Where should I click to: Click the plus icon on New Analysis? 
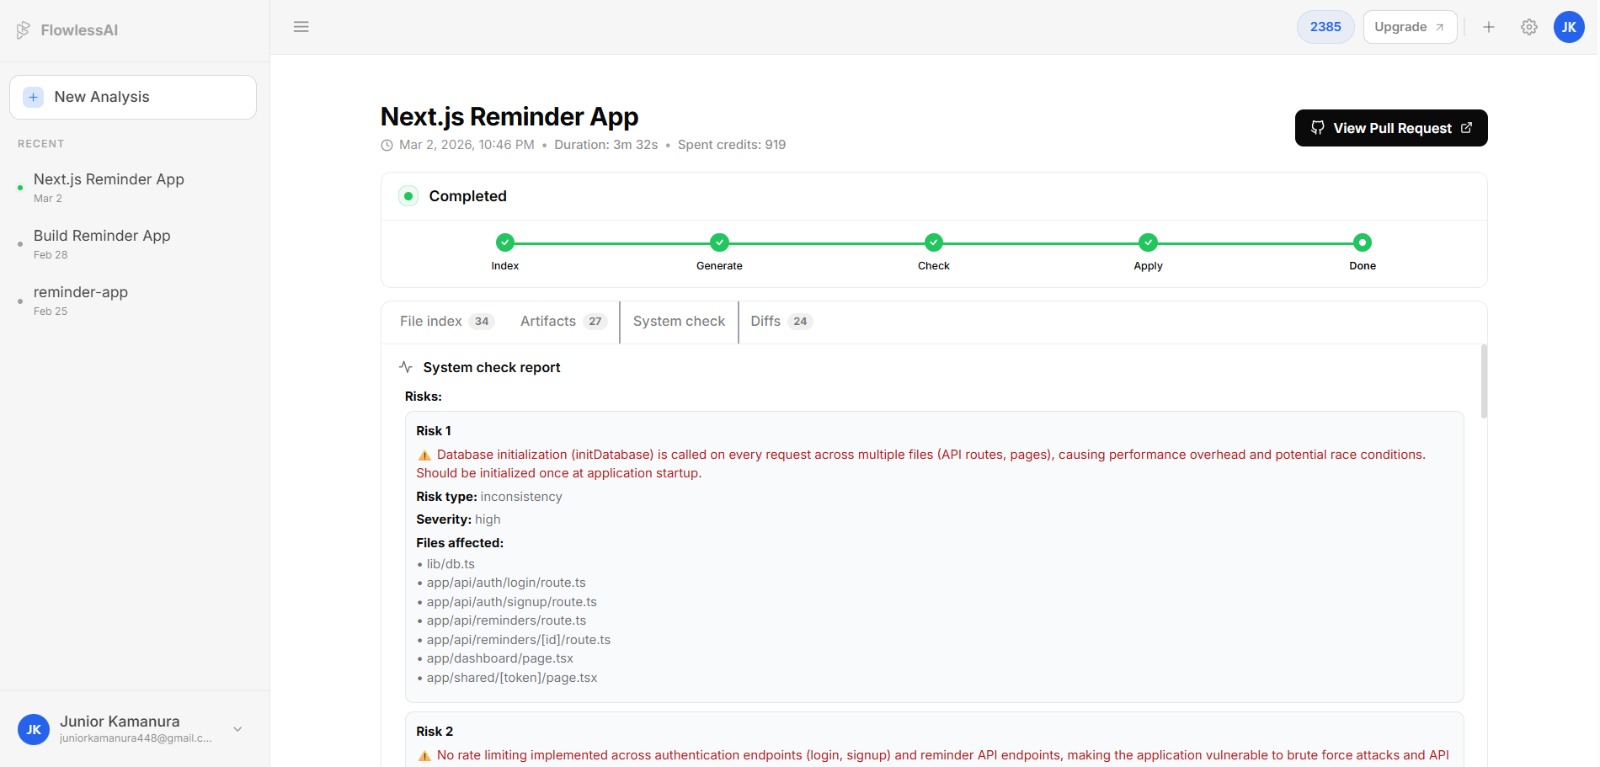(33, 97)
